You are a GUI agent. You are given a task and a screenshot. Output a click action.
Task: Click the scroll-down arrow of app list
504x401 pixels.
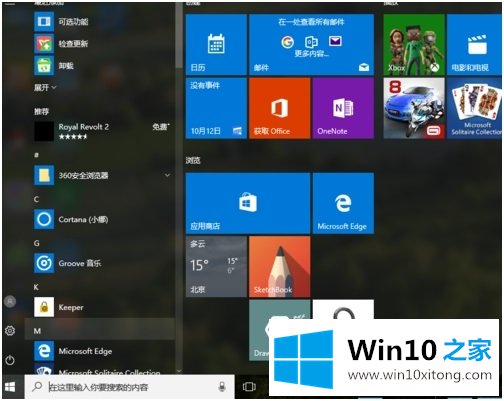coord(179,370)
